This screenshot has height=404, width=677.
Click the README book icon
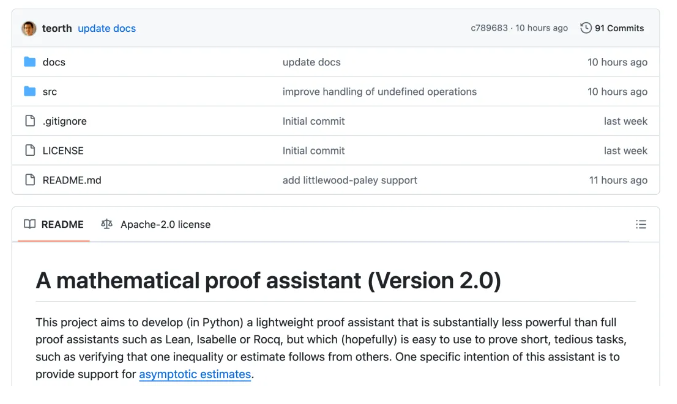point(30,224)
